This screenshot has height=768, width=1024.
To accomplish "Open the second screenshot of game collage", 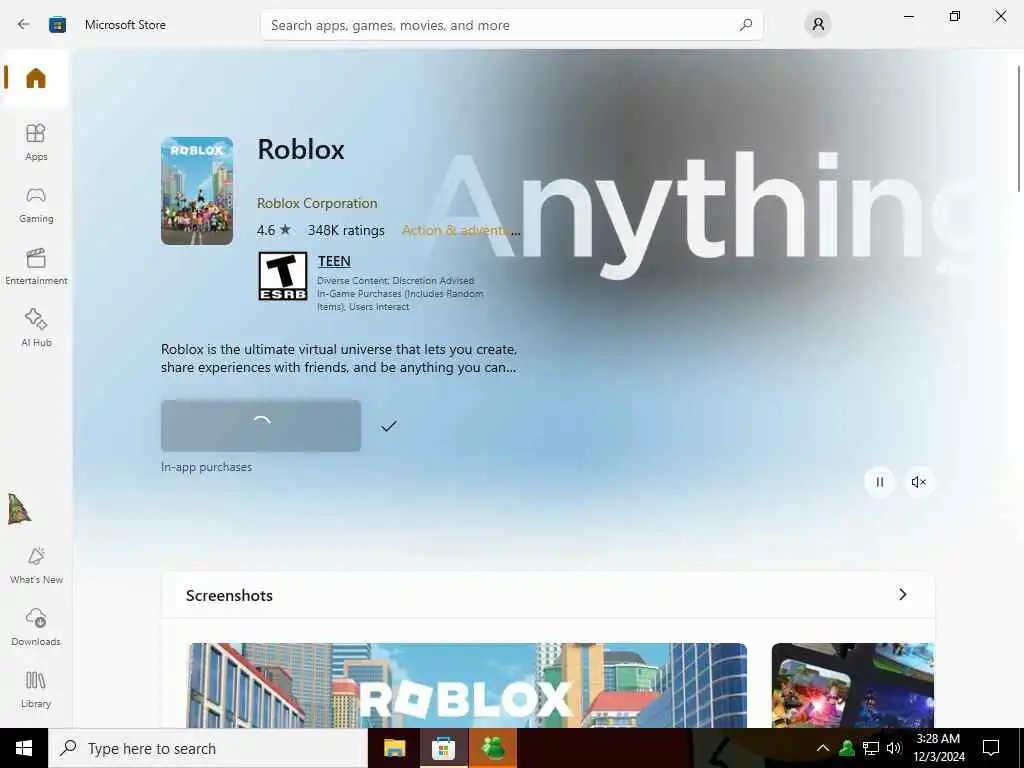I will tap(853, 685).
